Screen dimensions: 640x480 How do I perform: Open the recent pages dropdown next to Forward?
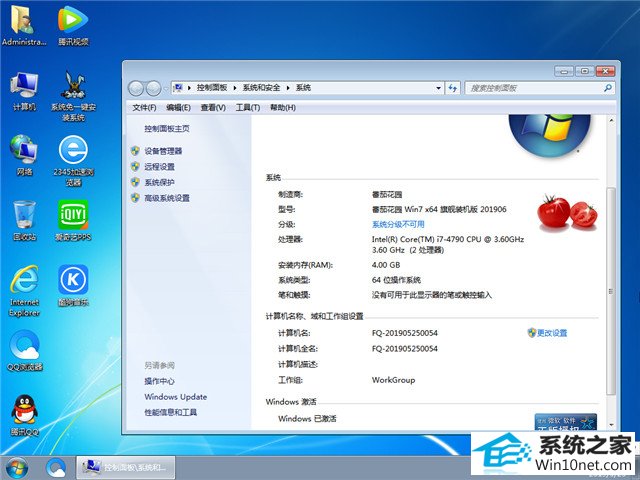click(166, 88)
